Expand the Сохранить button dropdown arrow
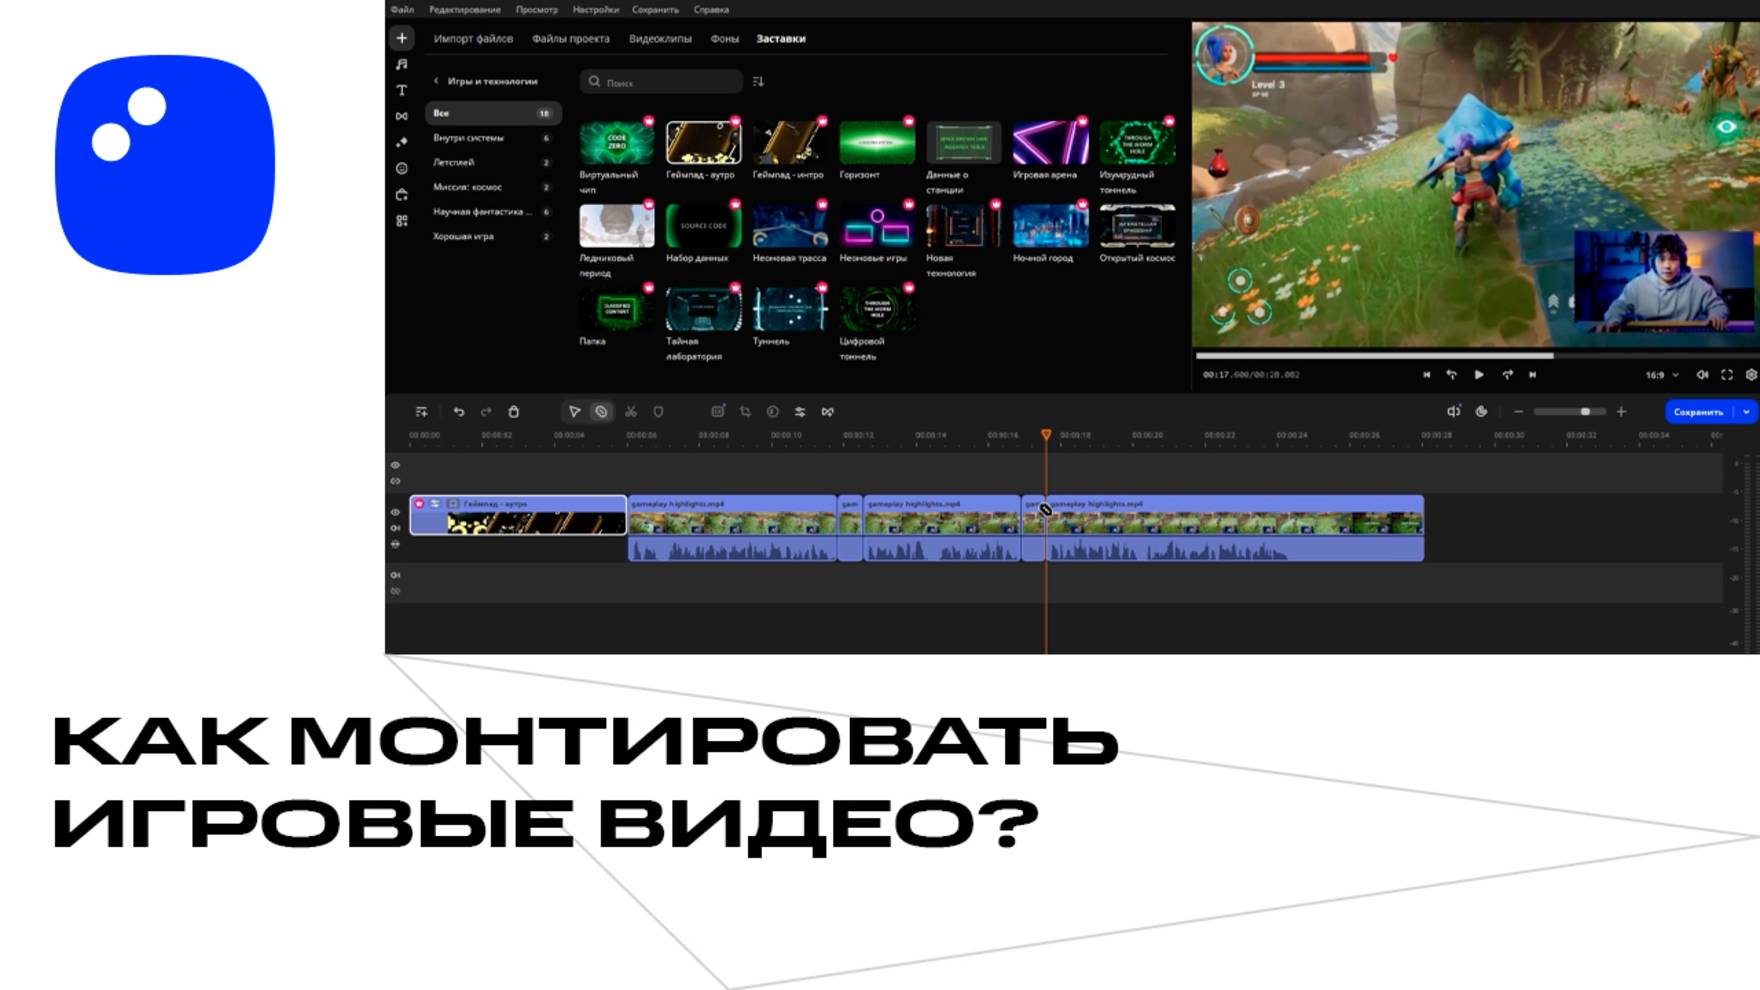 [1748, 411]
